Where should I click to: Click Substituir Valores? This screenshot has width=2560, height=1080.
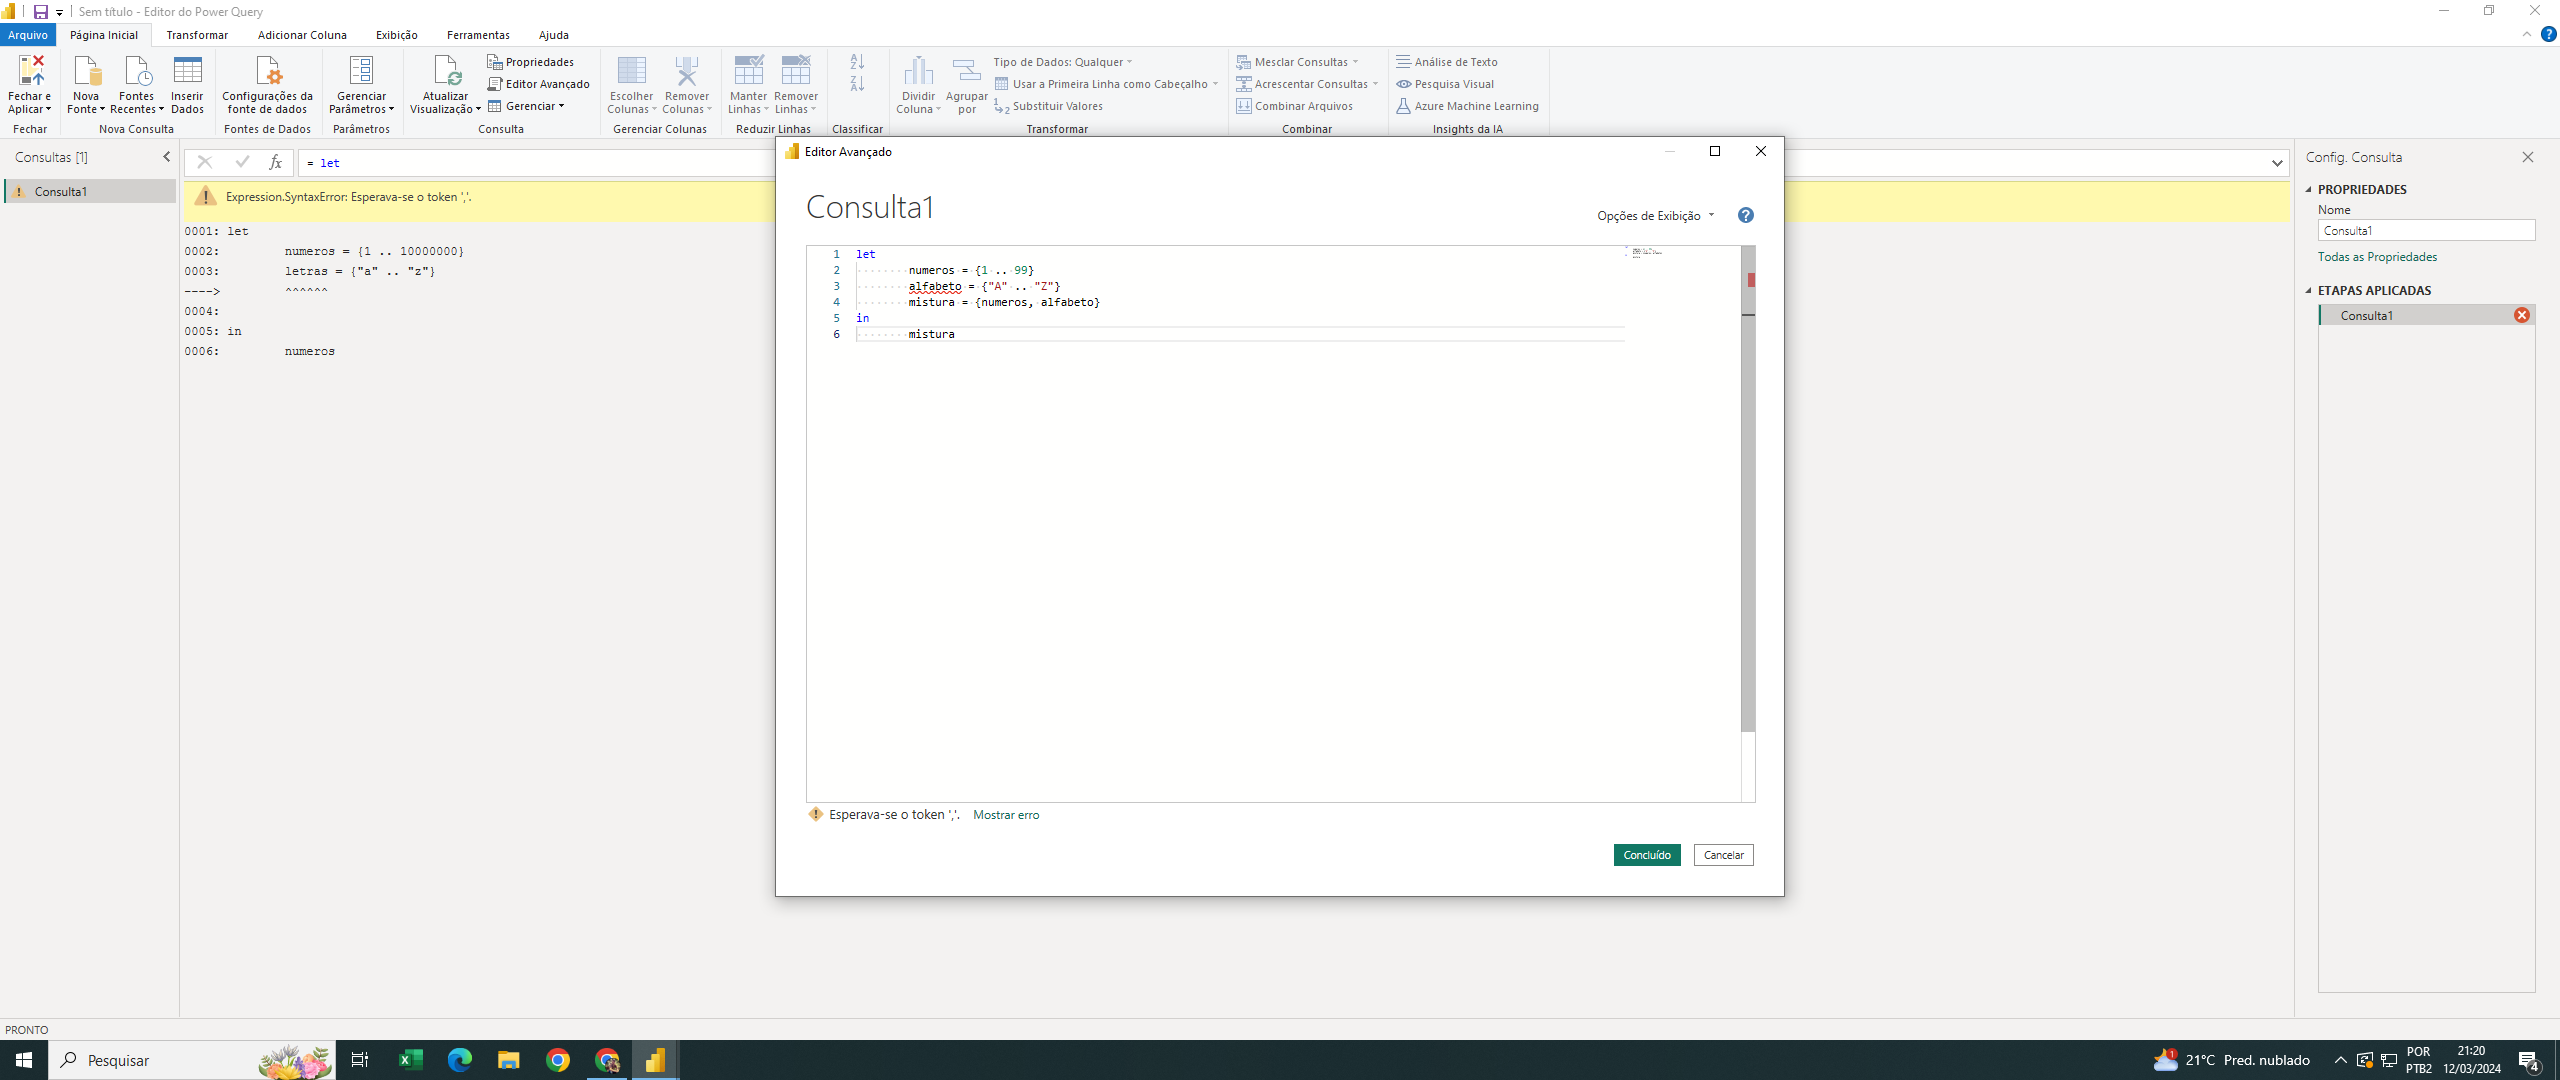(x=1049, y=106)
